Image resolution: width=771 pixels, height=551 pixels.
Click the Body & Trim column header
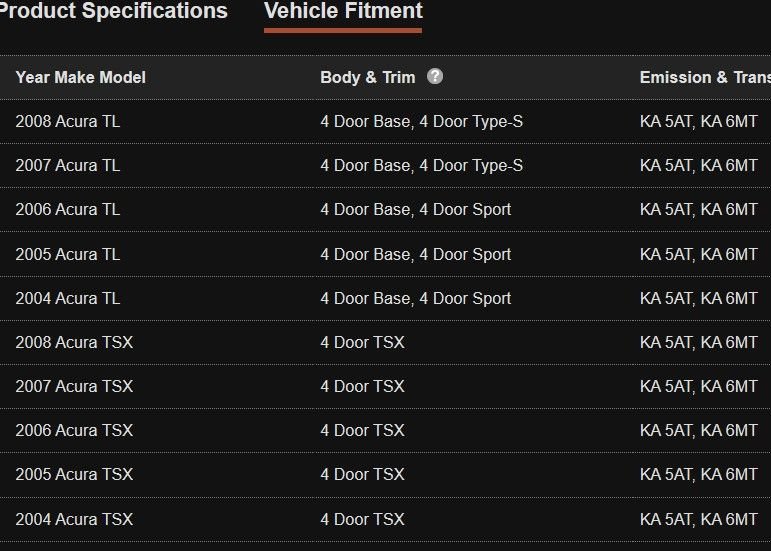pyautogui.click(x=367, y=77)
